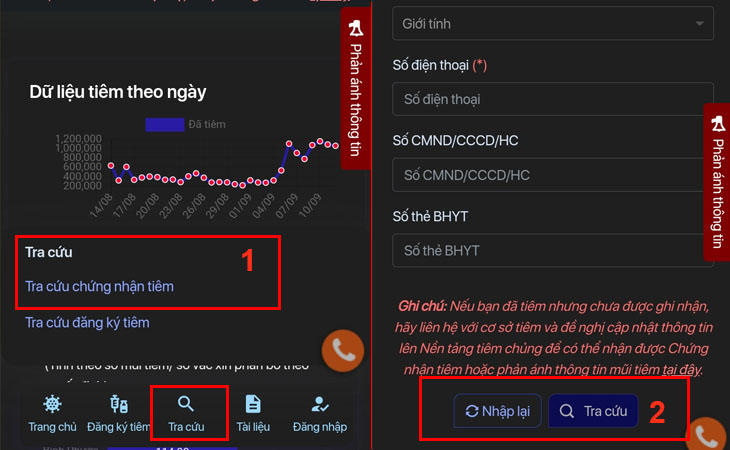
Task: Focus the Số CMND/CCCD/HC input field
Action: click(553, 175)
